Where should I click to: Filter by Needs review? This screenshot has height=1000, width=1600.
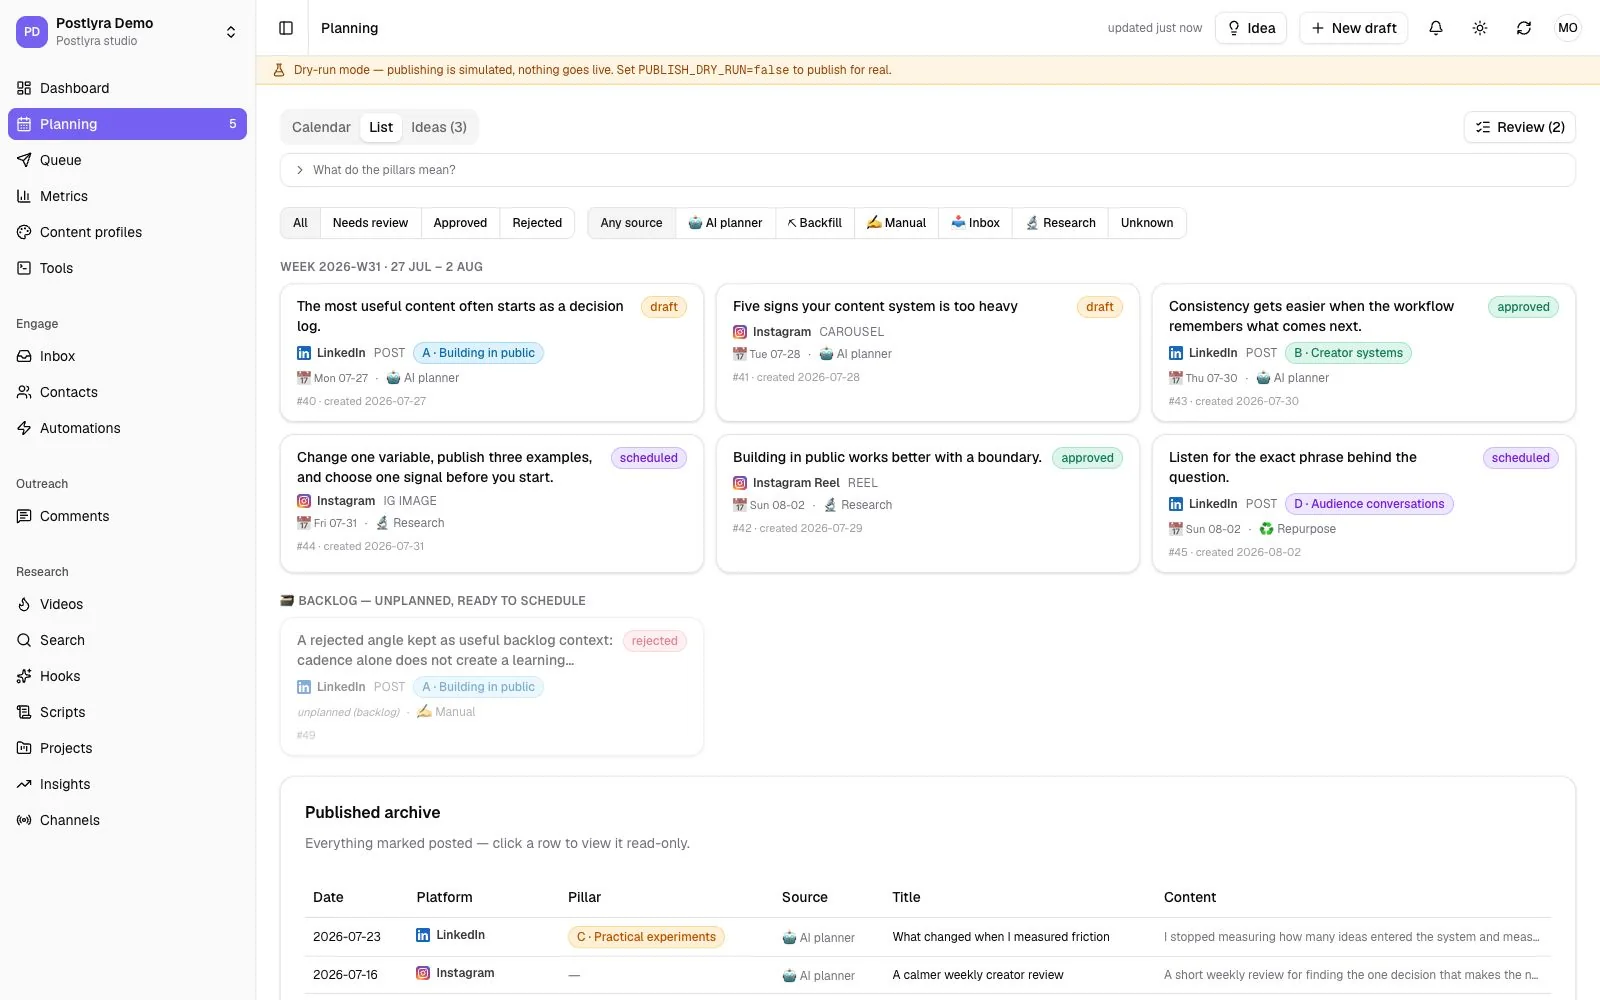tap(370, 223)
